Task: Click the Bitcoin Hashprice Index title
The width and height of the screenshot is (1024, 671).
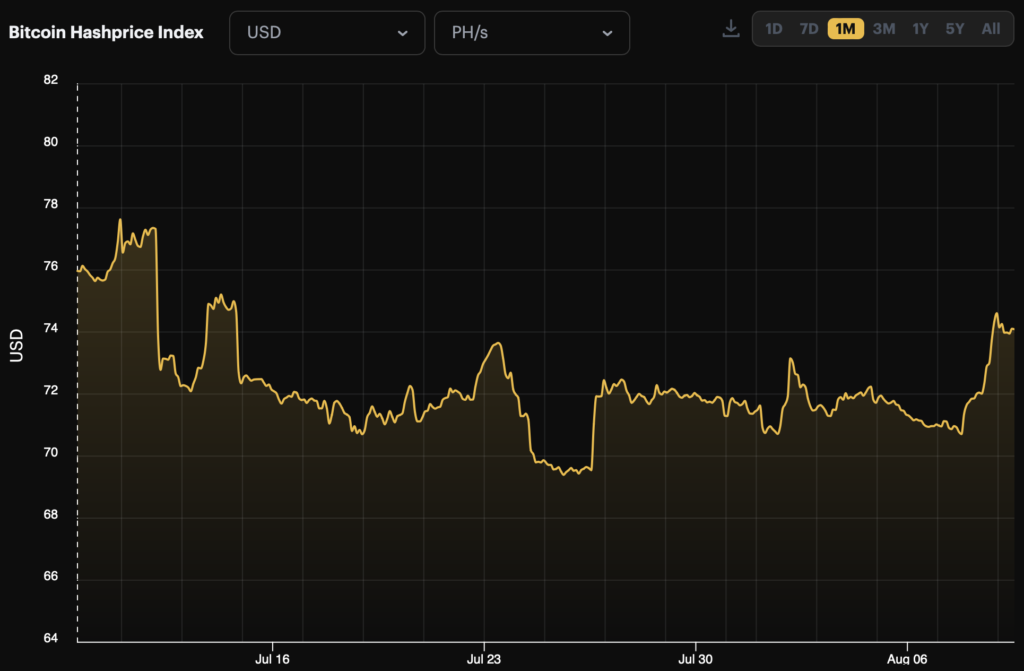Action: (106, 32)
